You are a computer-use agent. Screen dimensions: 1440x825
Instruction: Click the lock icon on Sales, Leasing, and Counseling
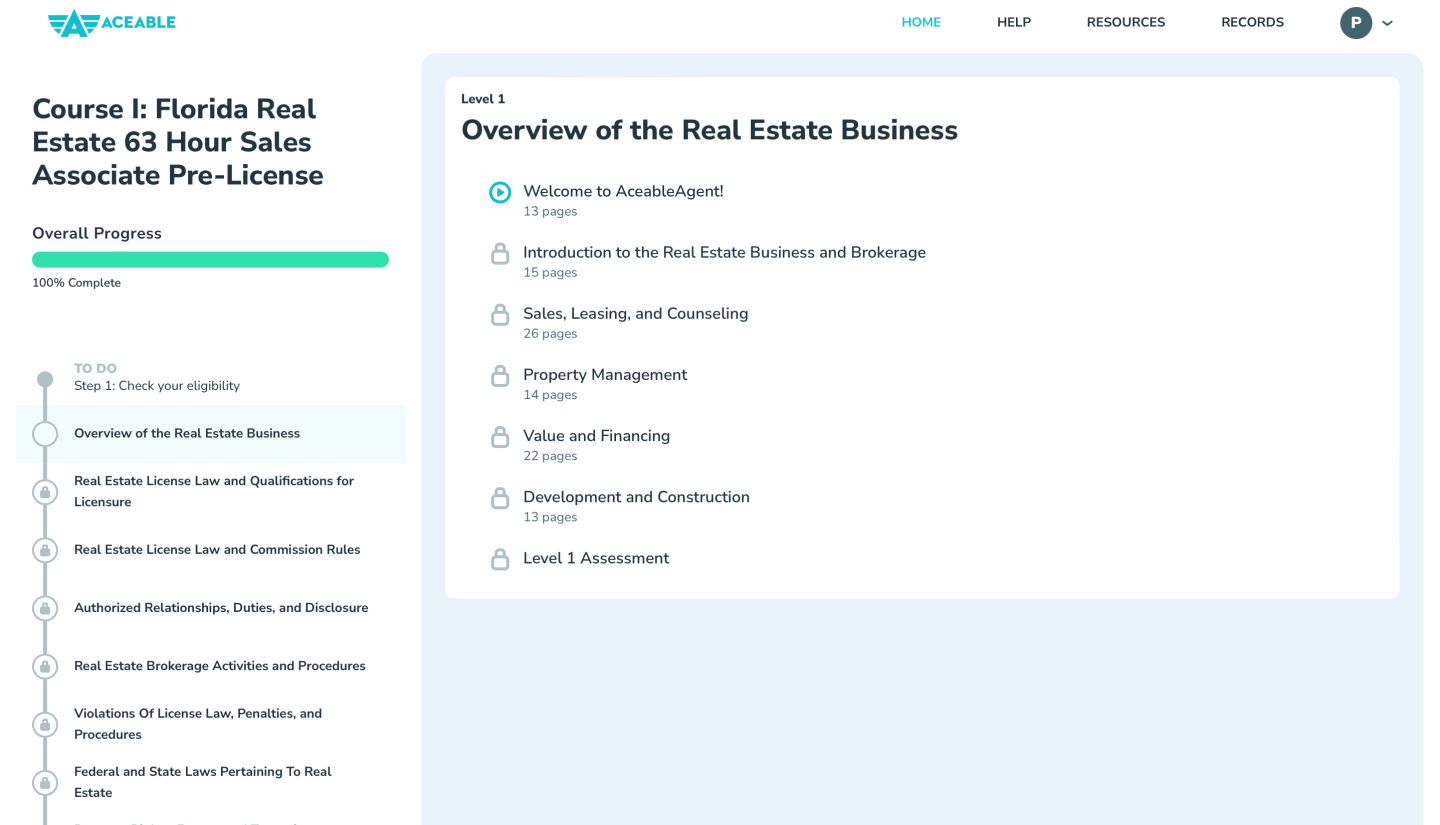[x=500, y=314]
